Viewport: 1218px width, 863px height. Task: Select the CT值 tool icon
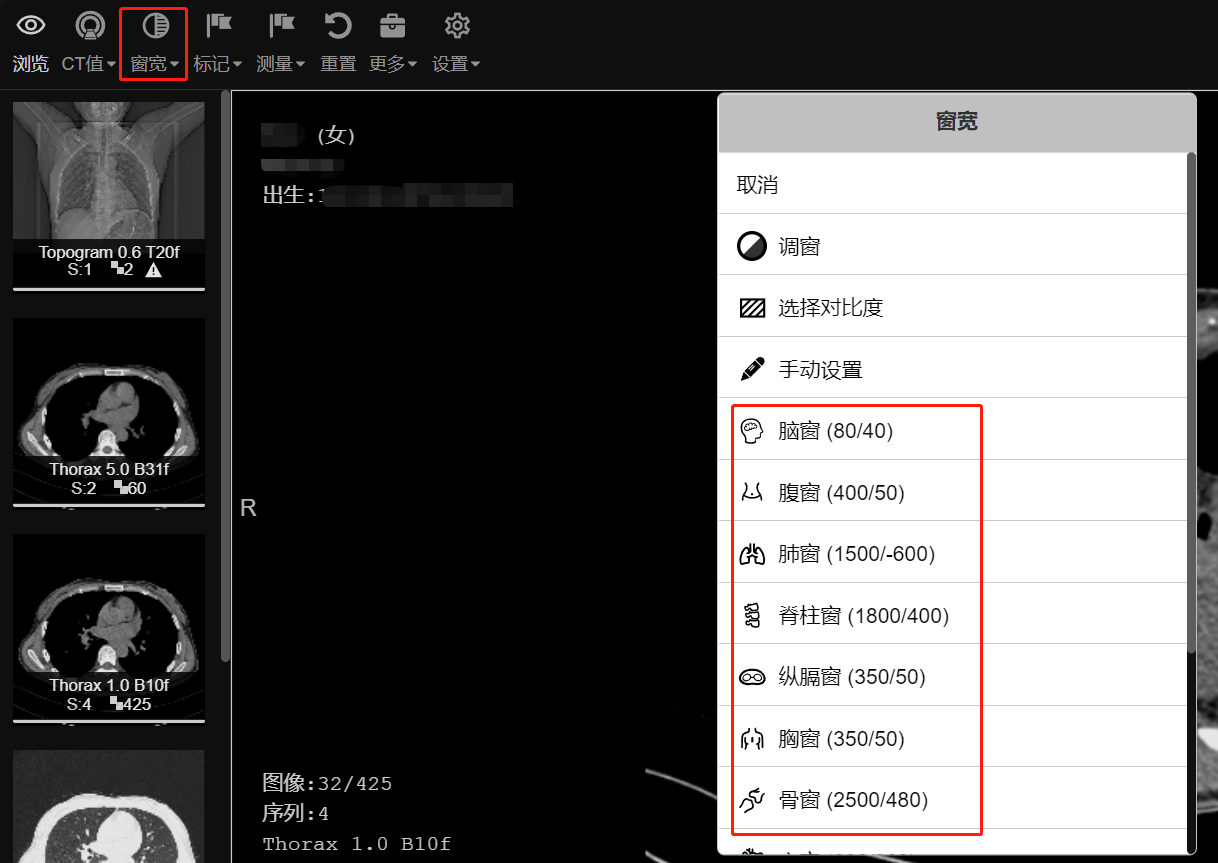[x=90, y=25]
